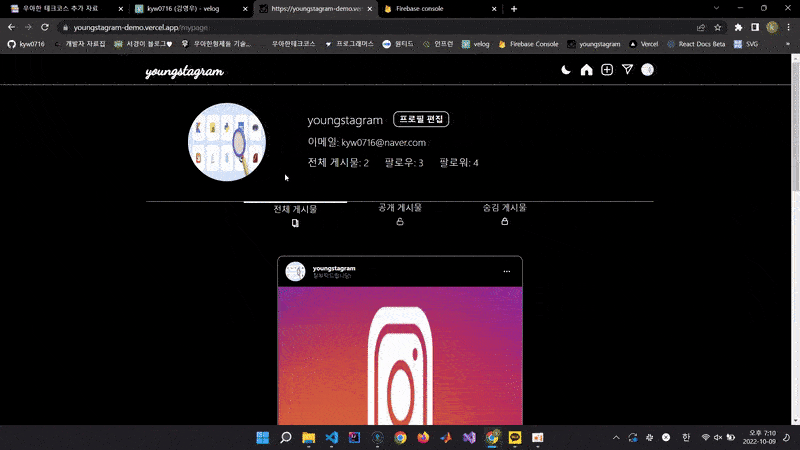
Task: Share this page icon in address bar
Action: pyautogui.click(x=701, y=28)
